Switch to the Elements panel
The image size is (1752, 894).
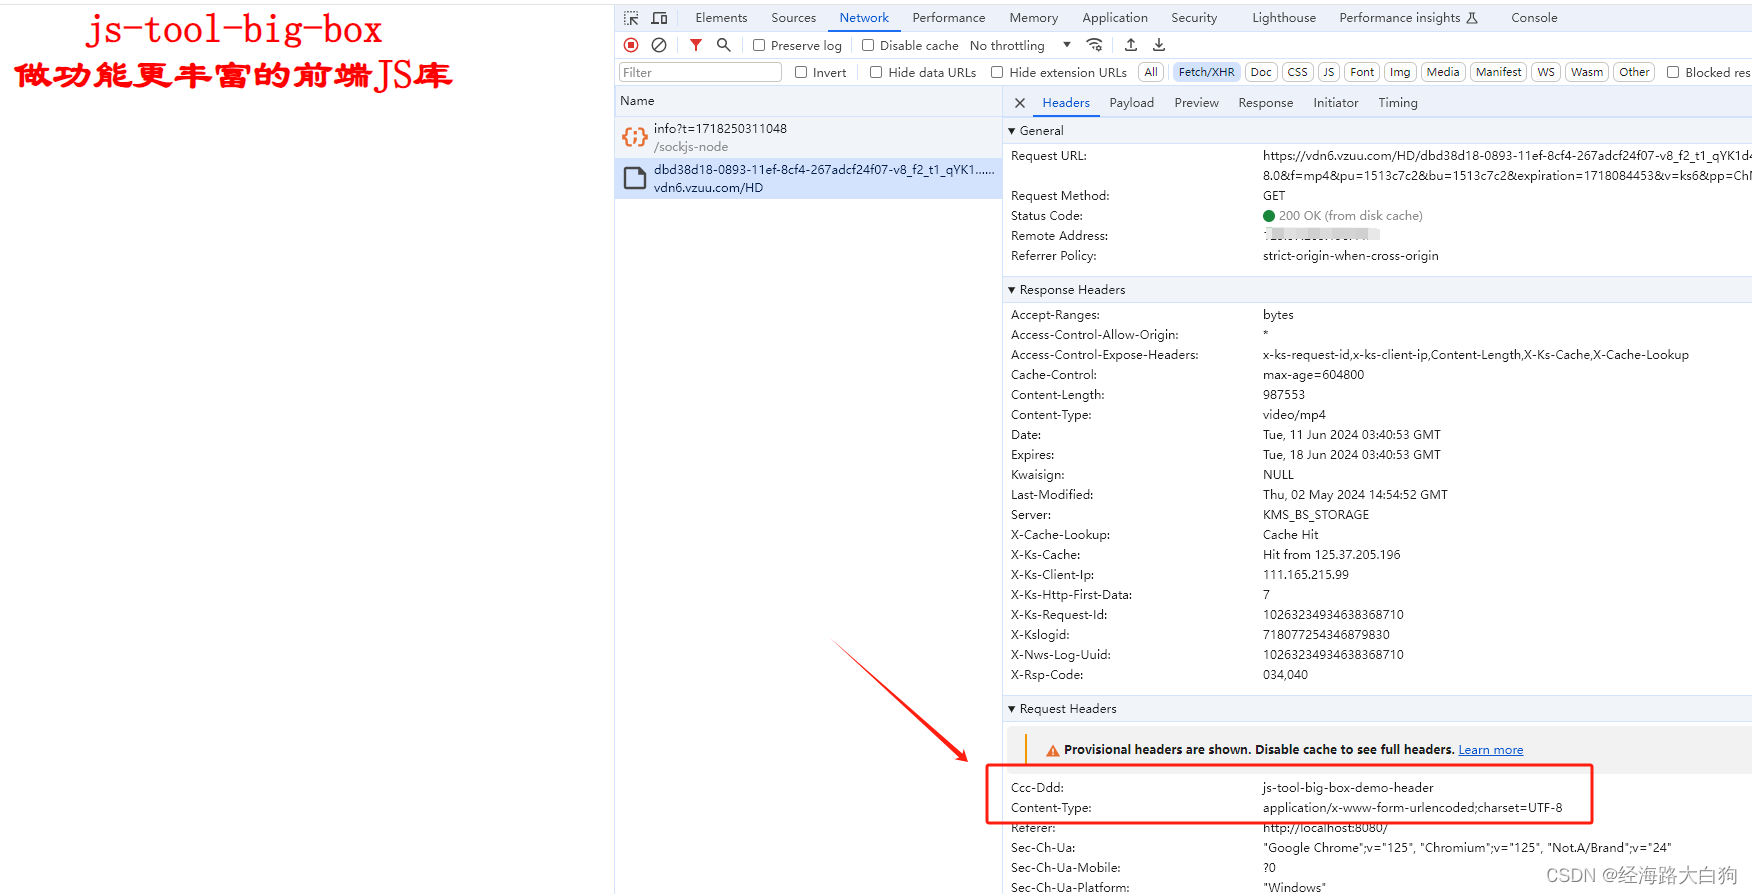point(721,18)
